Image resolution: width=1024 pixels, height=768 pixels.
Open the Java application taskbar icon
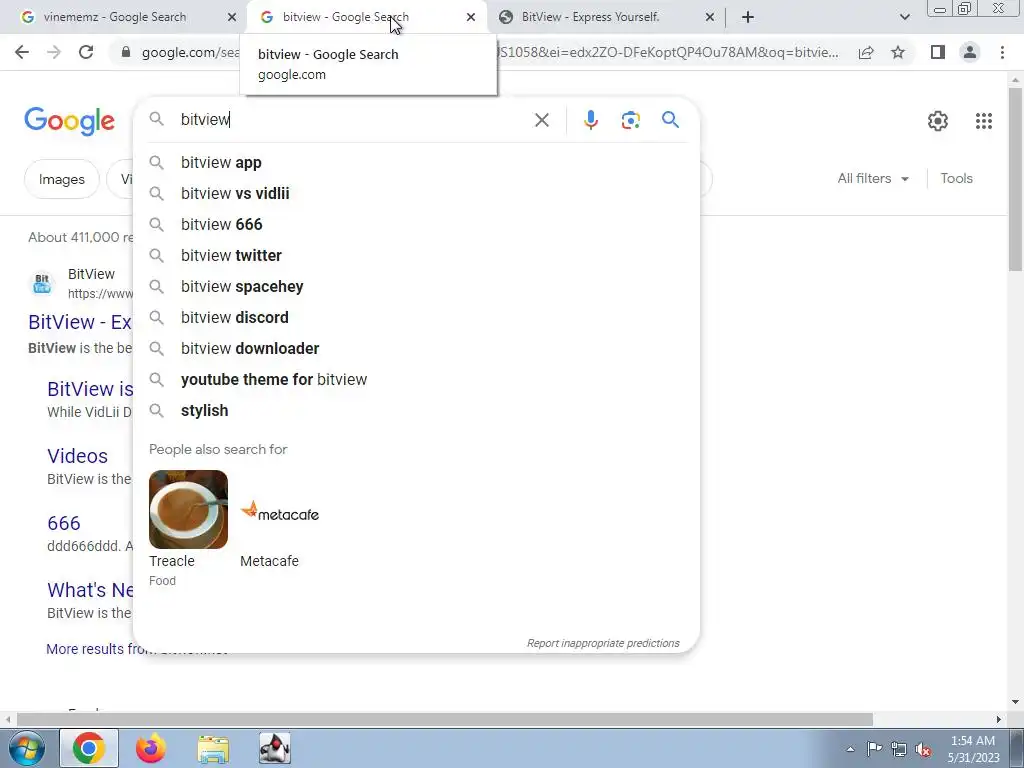pos(275,748)
